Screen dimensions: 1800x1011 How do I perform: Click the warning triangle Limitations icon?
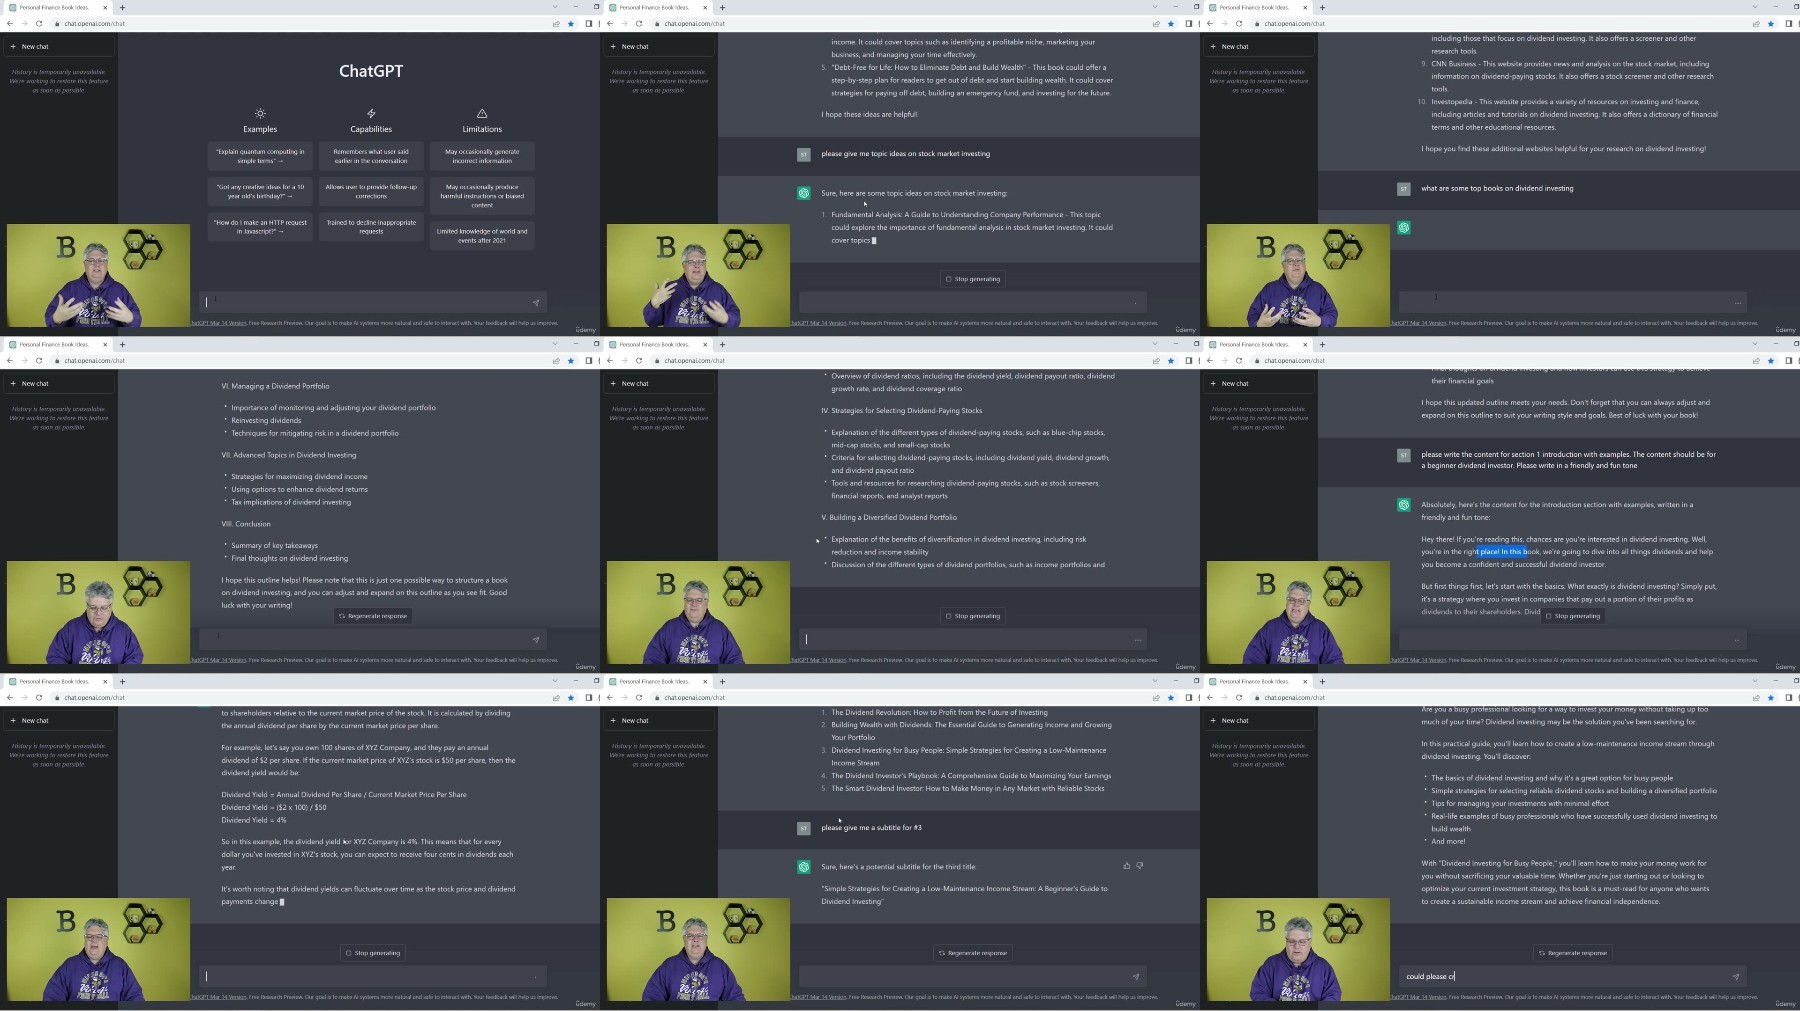pos(482,114)
